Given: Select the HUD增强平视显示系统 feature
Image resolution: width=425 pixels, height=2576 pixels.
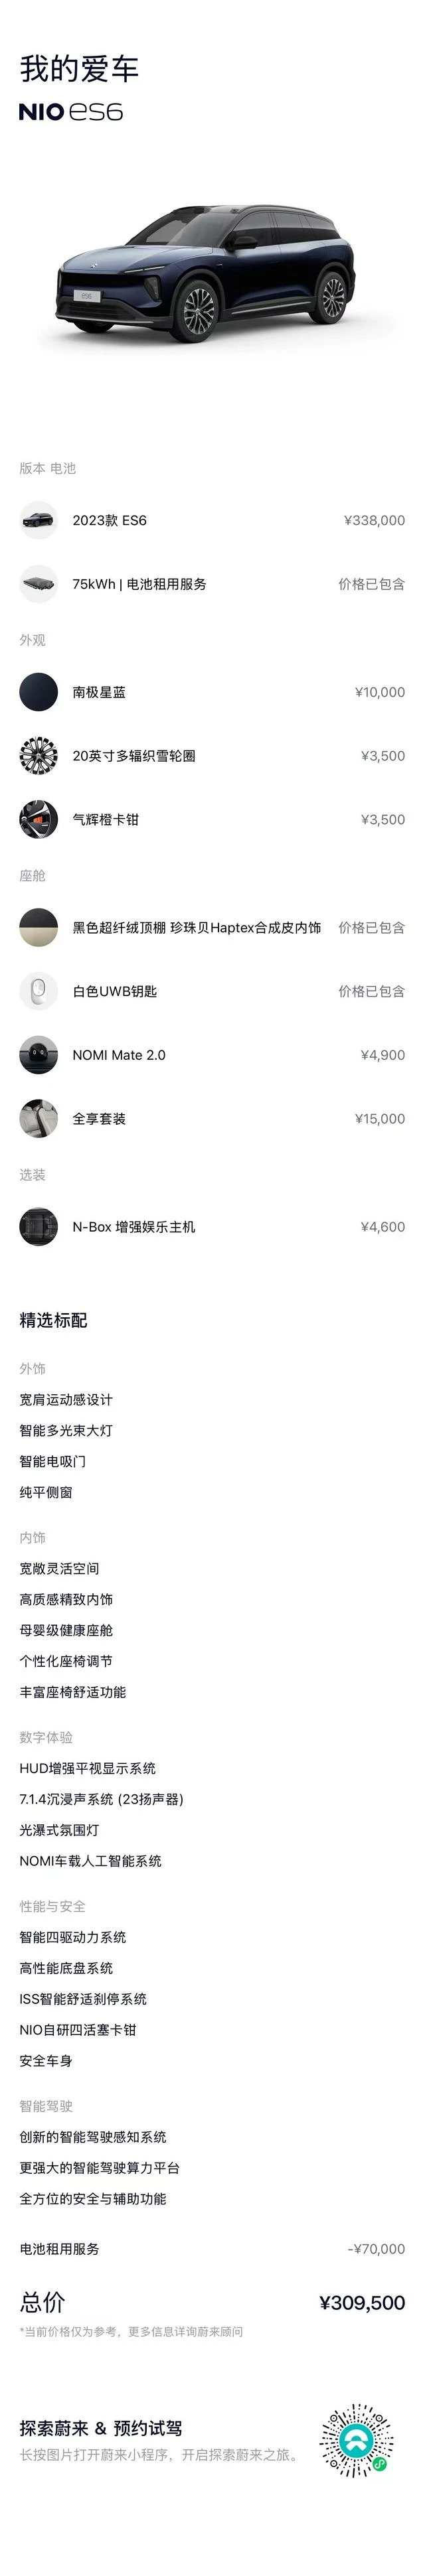Looking at the screenshot, I should [x=88, y=1769].
